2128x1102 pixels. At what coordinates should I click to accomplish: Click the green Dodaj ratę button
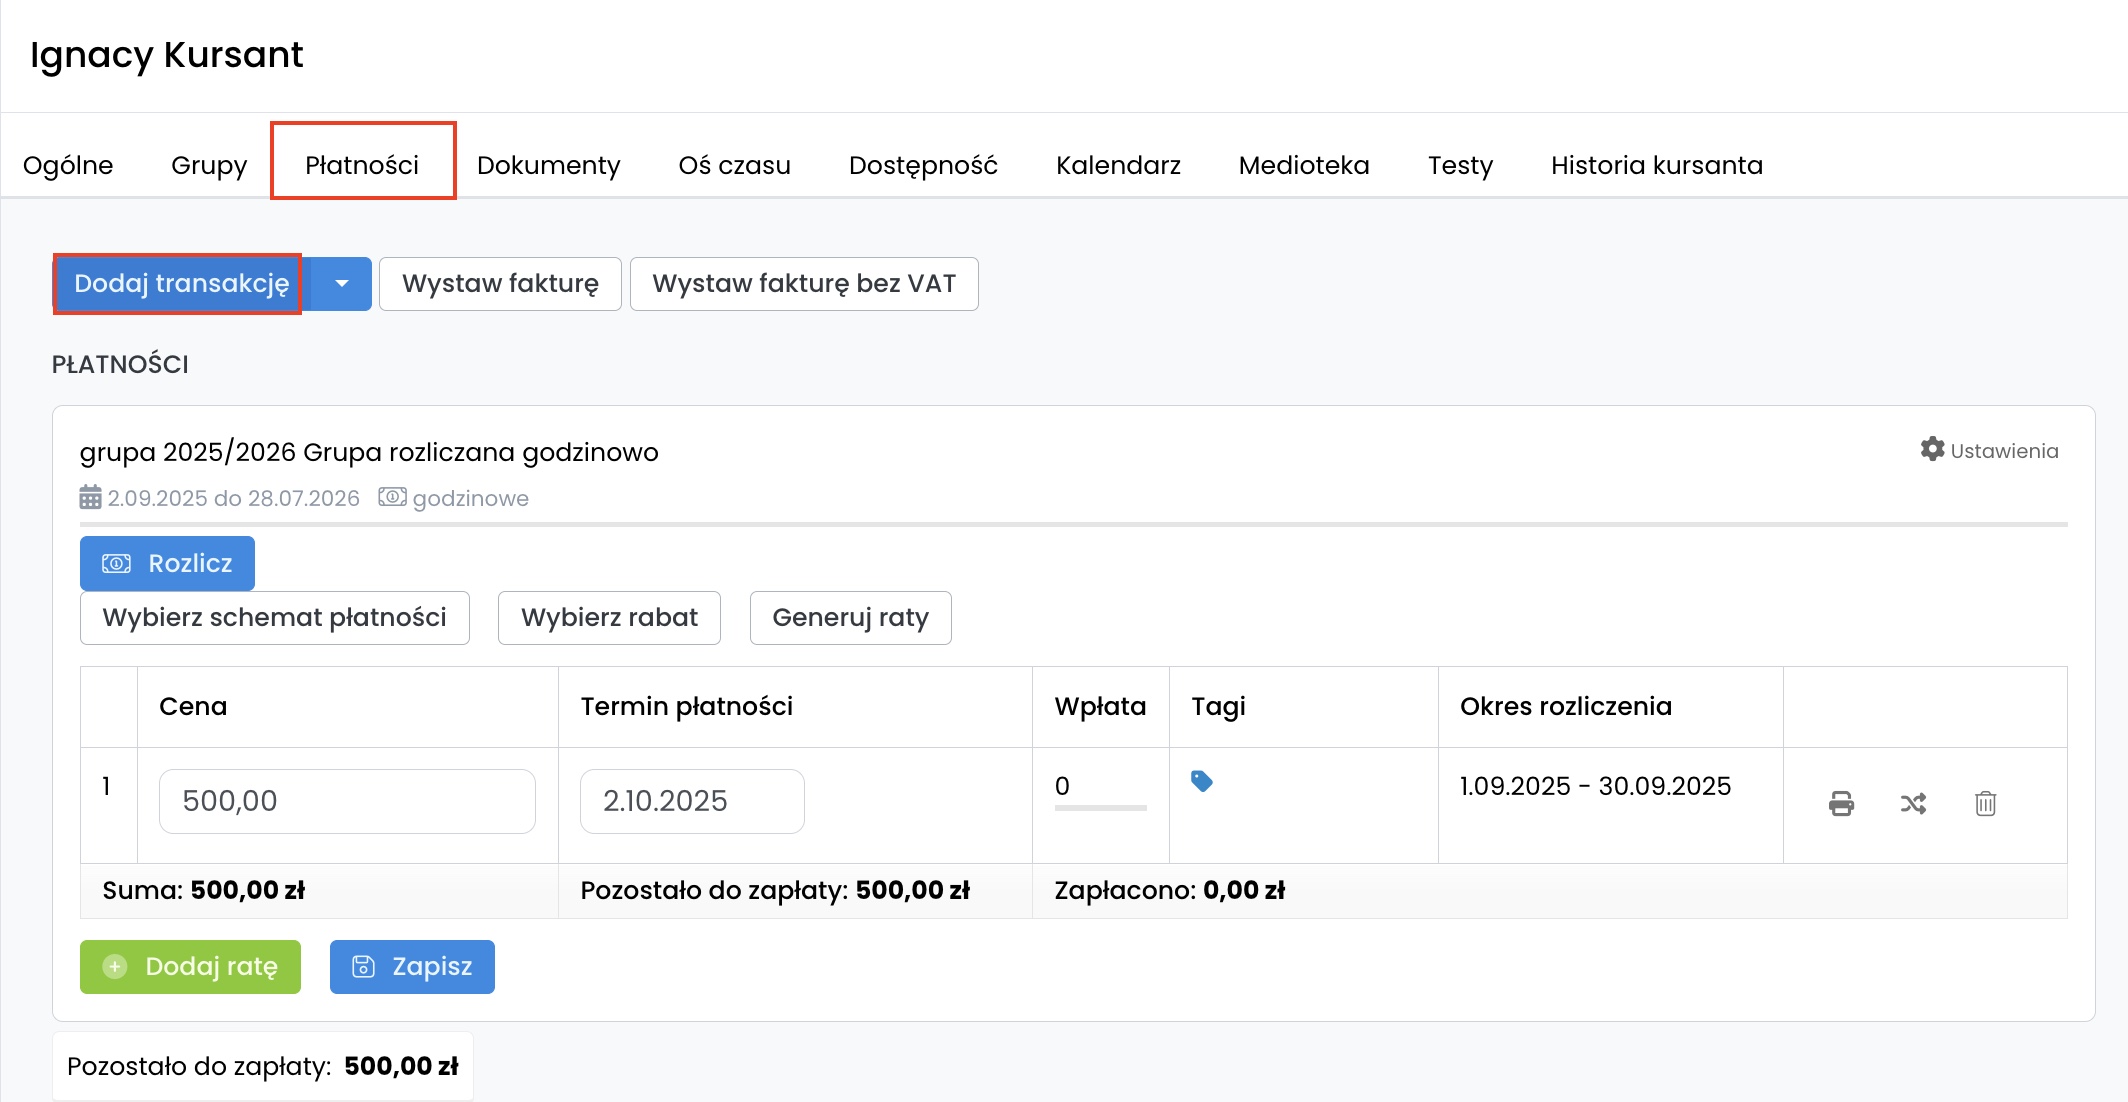(x=190, y=966)
